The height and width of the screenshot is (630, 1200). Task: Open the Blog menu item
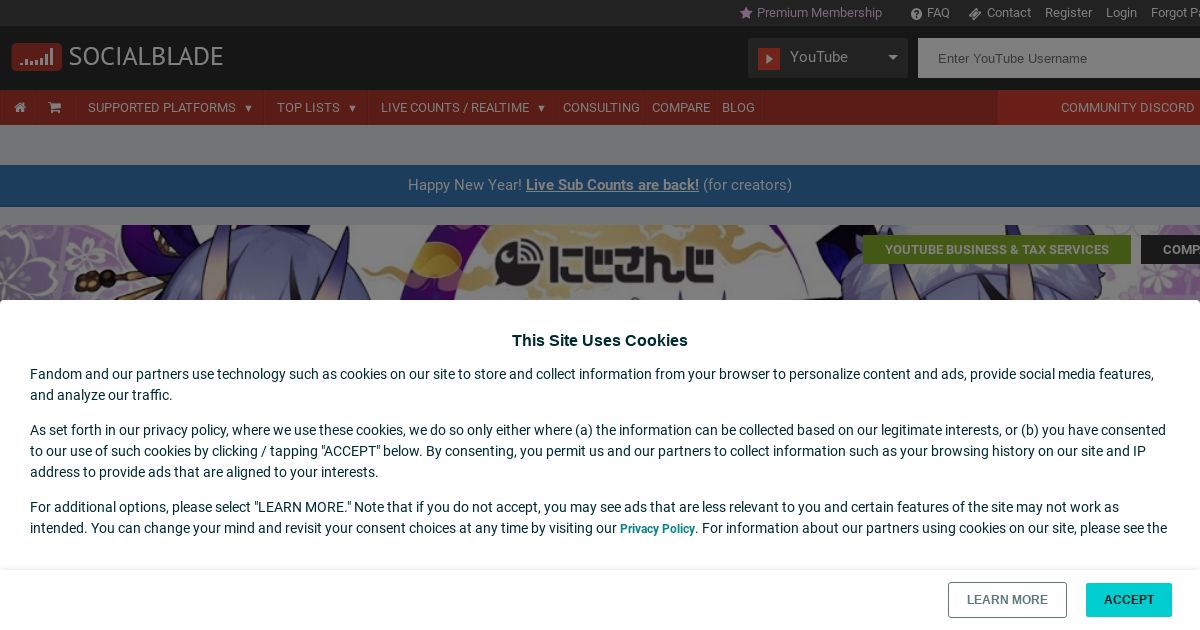(738, 107)
